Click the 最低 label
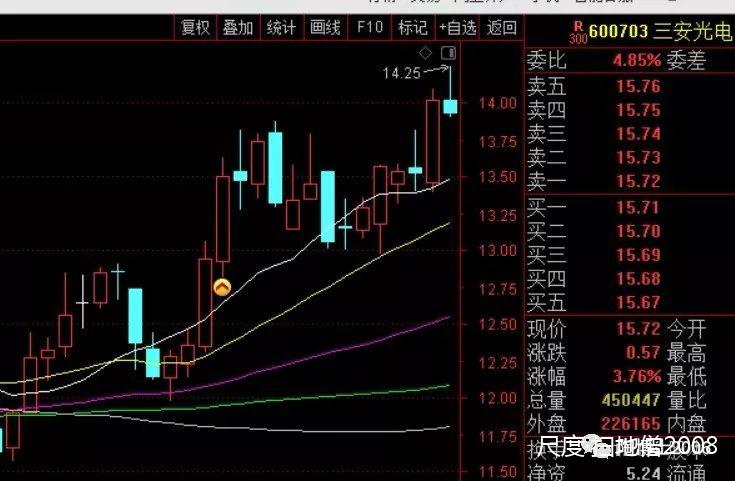This screenshot has height=481, width=735. click(x=686, y=376)
